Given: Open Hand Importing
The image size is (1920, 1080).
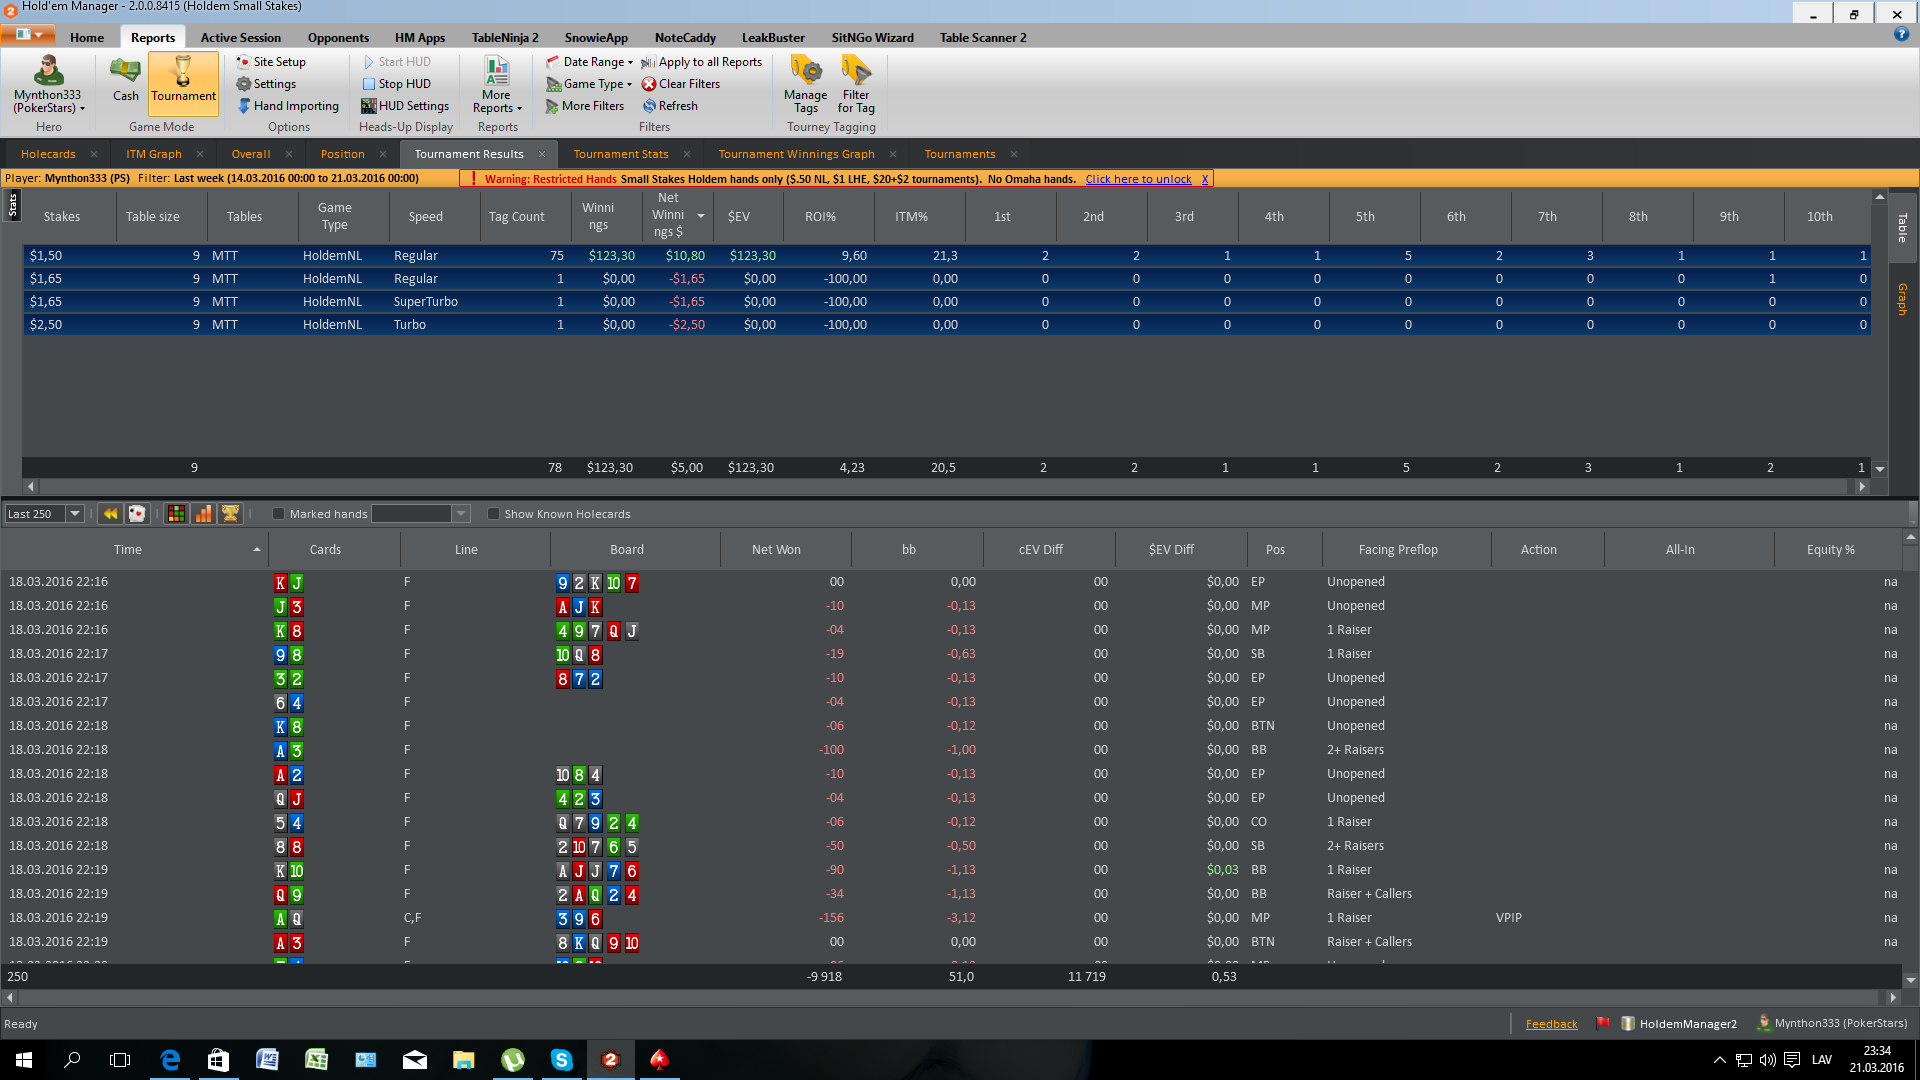Looking at the screenshot, I should click(288, 106).
